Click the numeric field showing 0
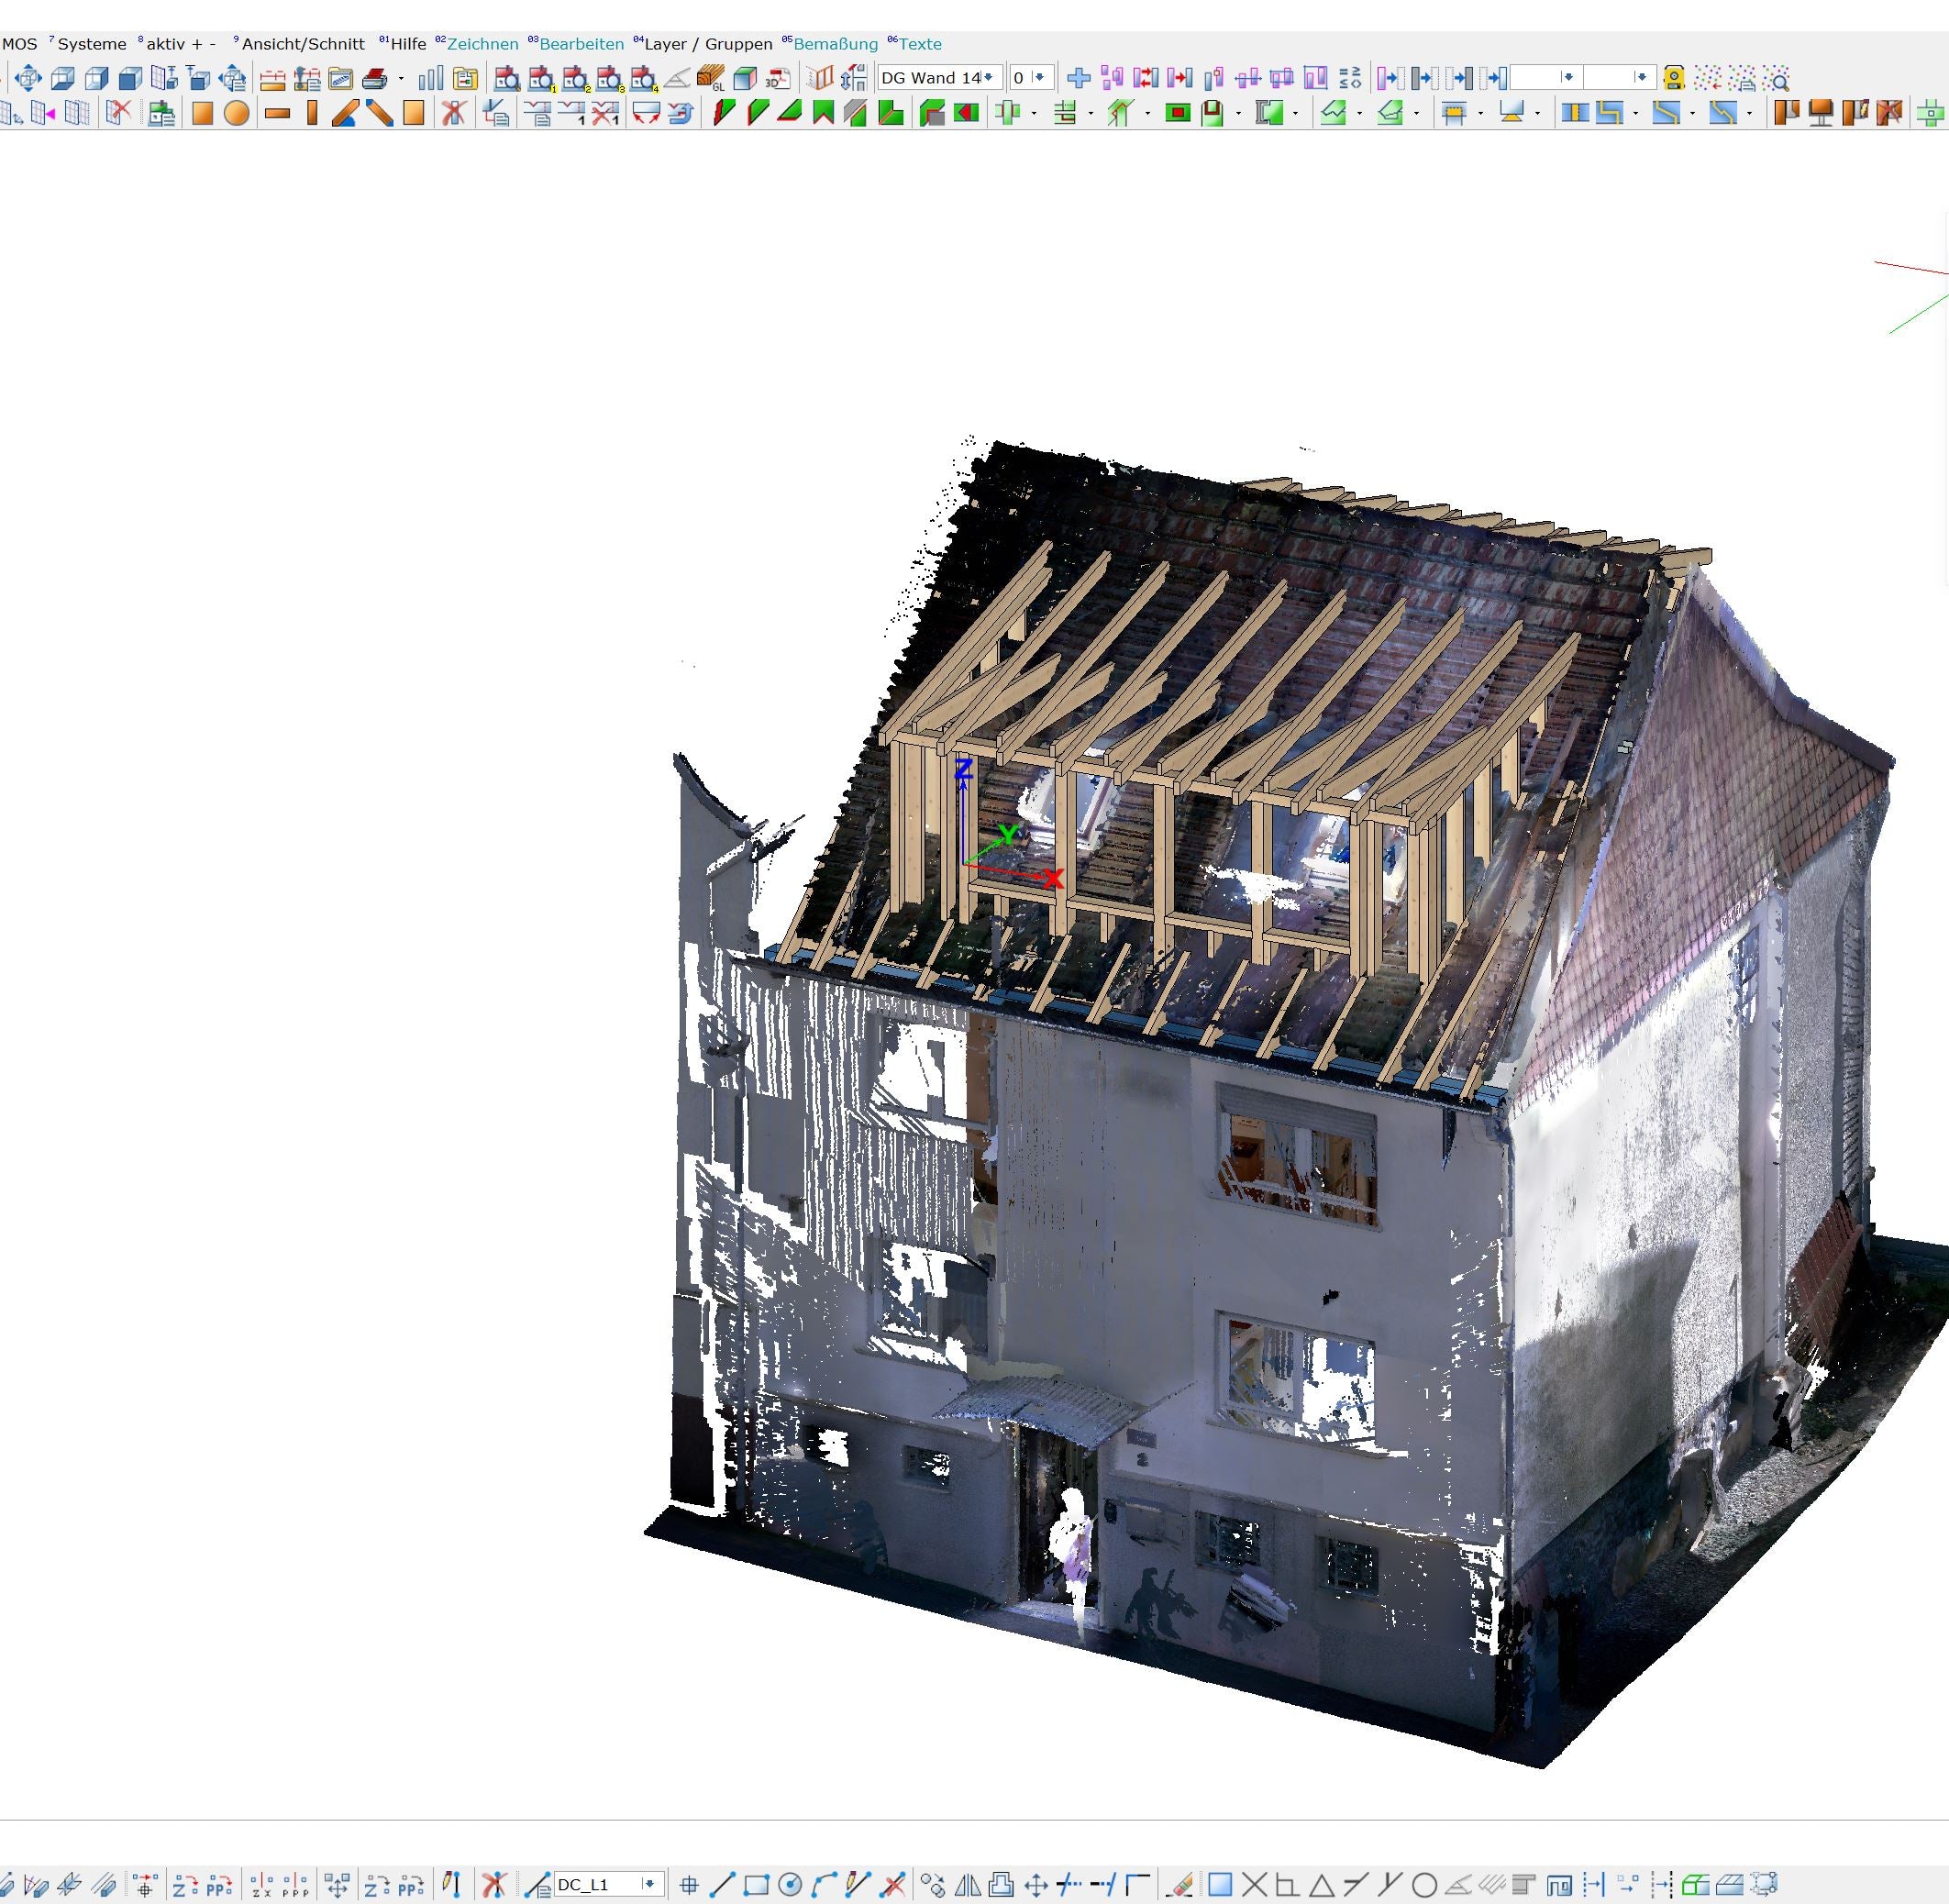 1020,78
